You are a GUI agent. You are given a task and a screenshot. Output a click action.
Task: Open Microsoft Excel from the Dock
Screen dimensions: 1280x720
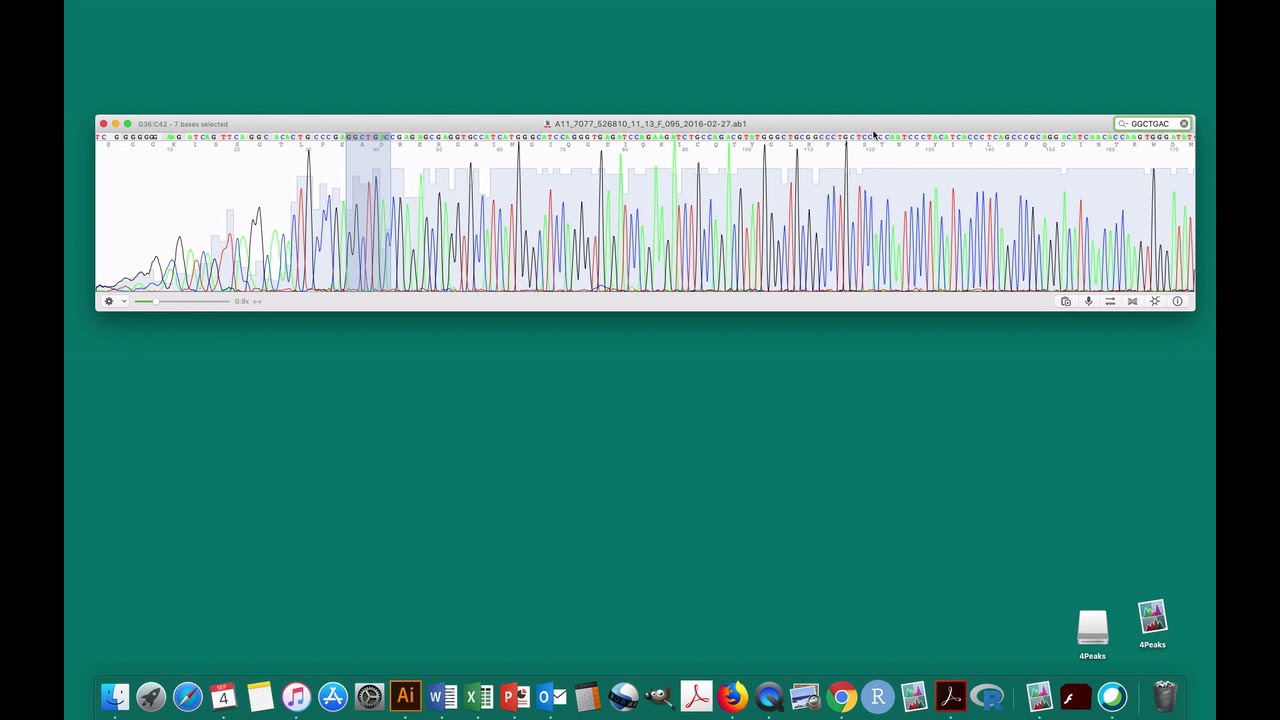478,696
